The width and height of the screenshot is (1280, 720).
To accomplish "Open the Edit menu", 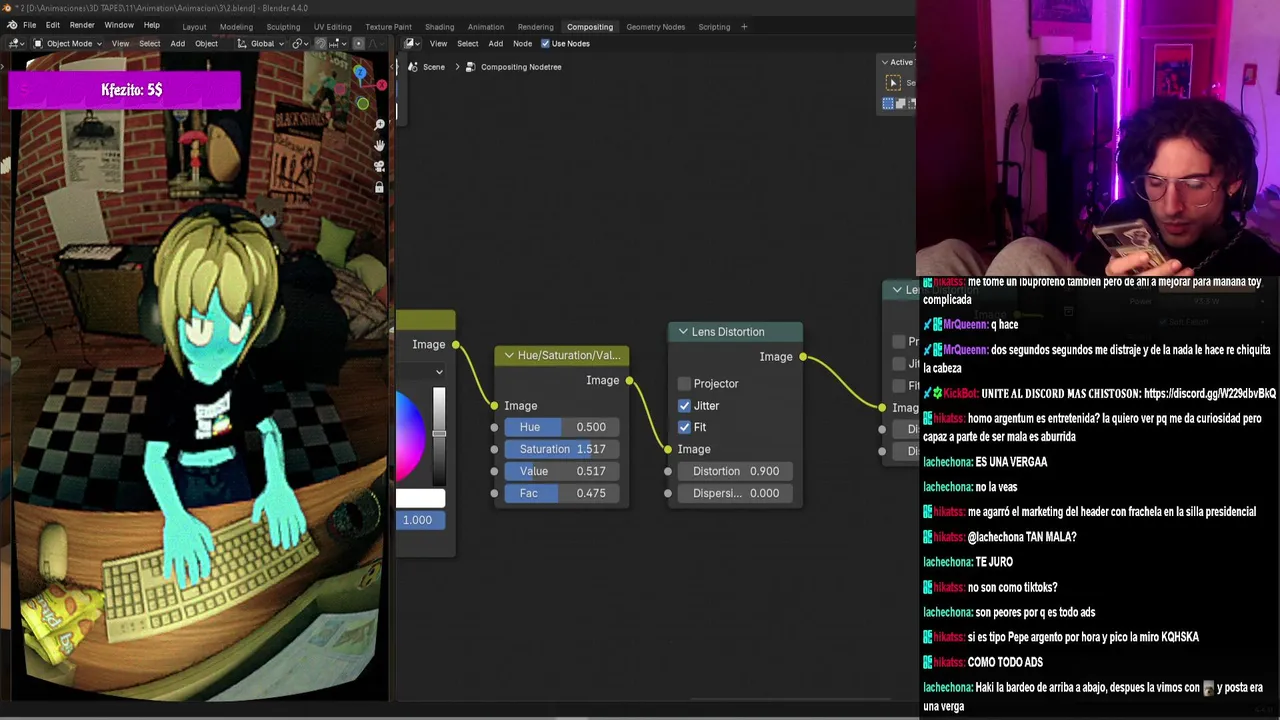I will [x=53, y=25].
